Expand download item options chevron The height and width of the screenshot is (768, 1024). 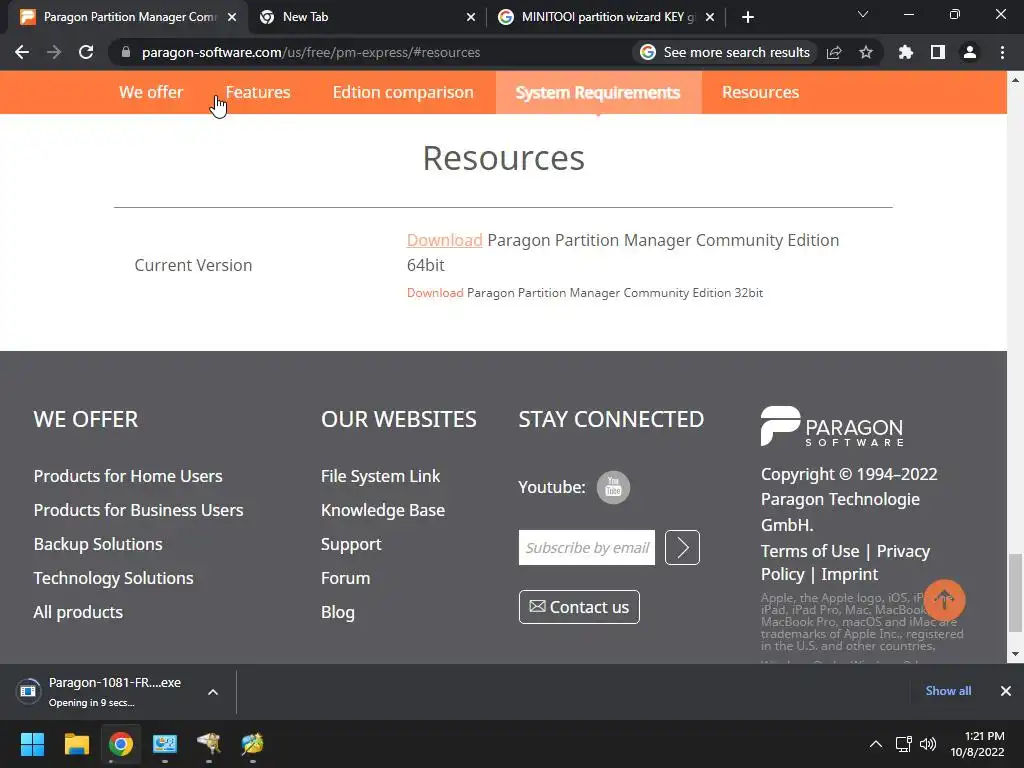pos(213,692)
